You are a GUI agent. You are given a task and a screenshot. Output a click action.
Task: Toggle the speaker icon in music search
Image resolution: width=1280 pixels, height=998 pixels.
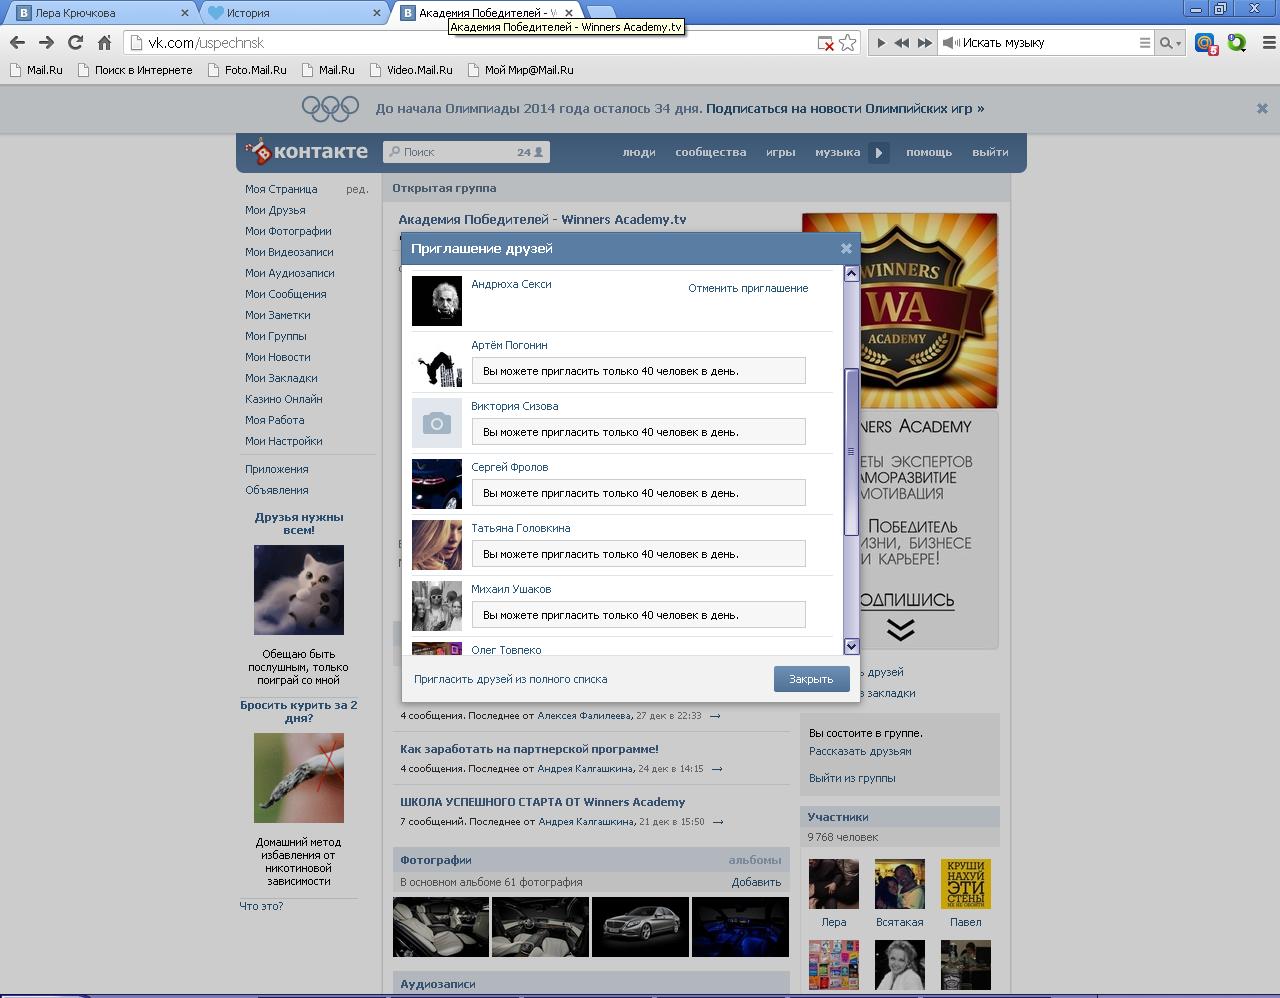[951, 43]
